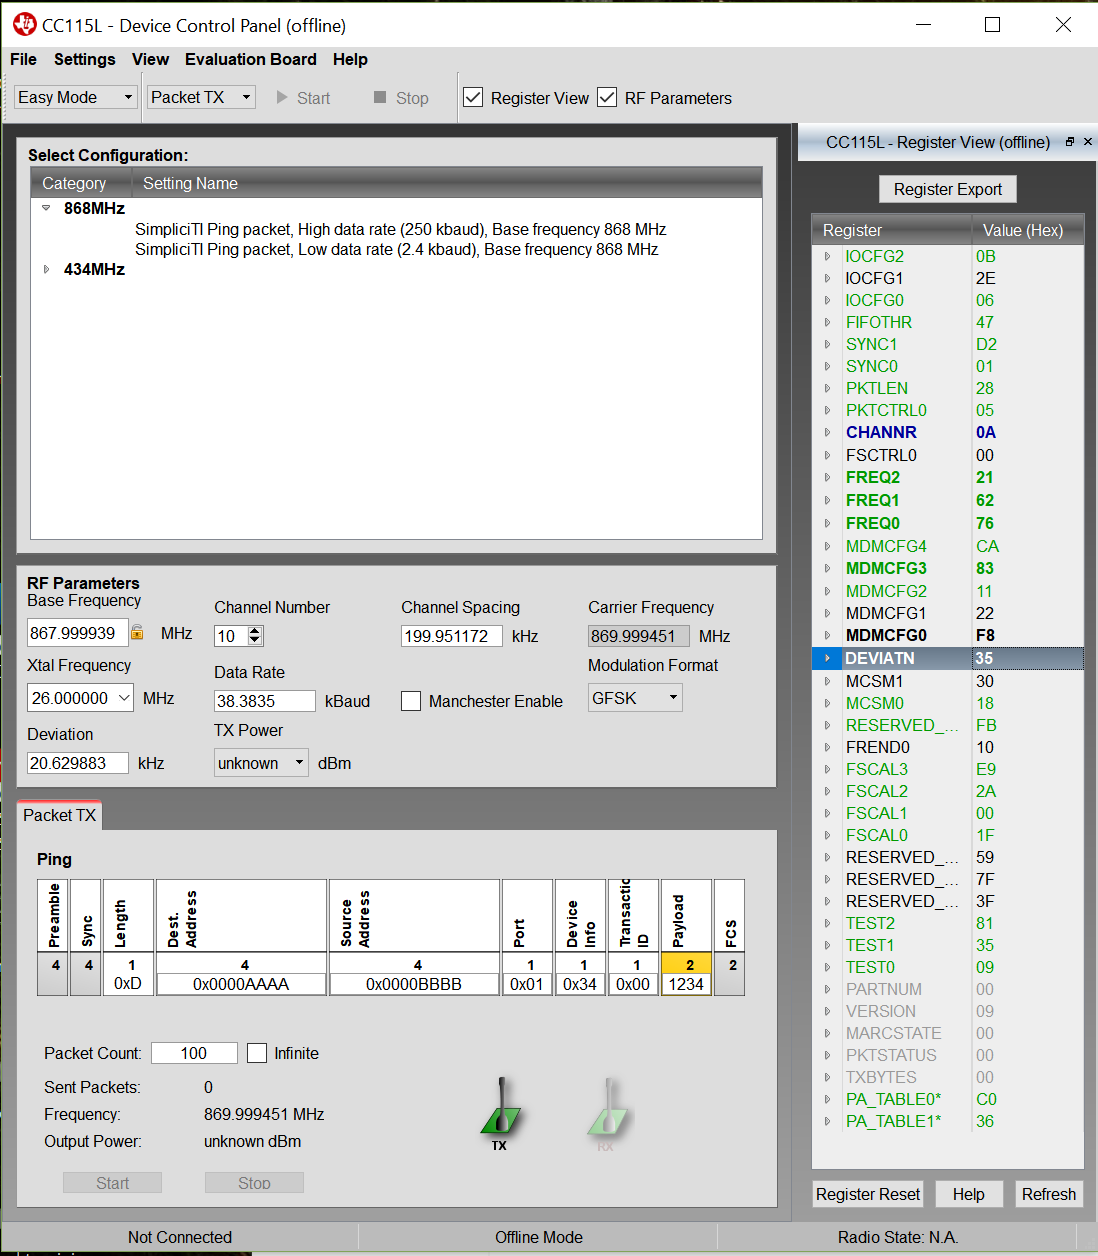Open the Packet TX mode dropdown

click(201, 97)
